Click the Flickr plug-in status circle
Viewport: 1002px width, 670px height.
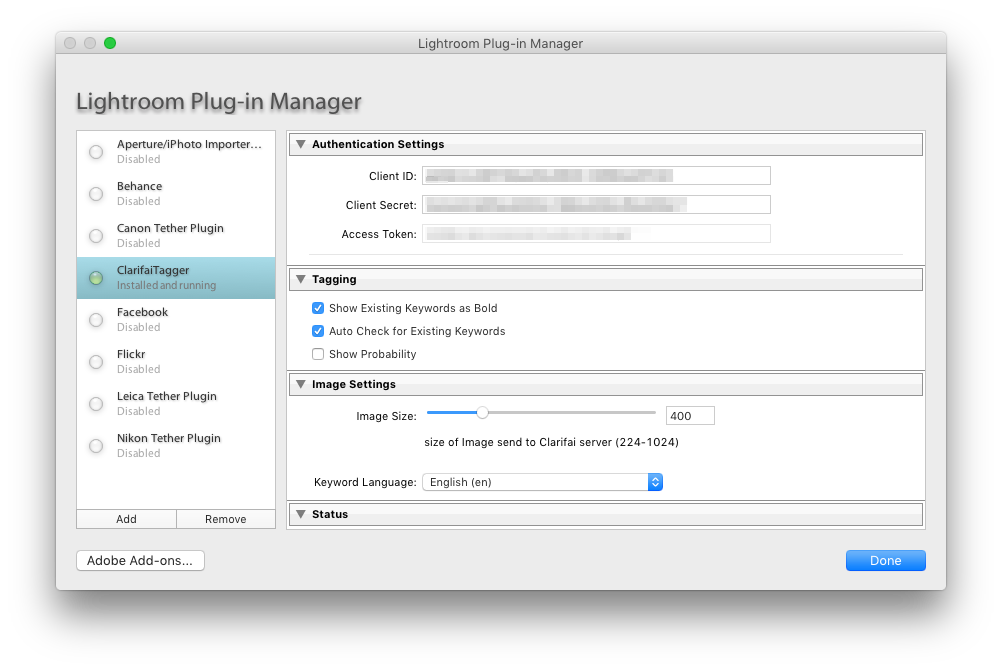96,362
